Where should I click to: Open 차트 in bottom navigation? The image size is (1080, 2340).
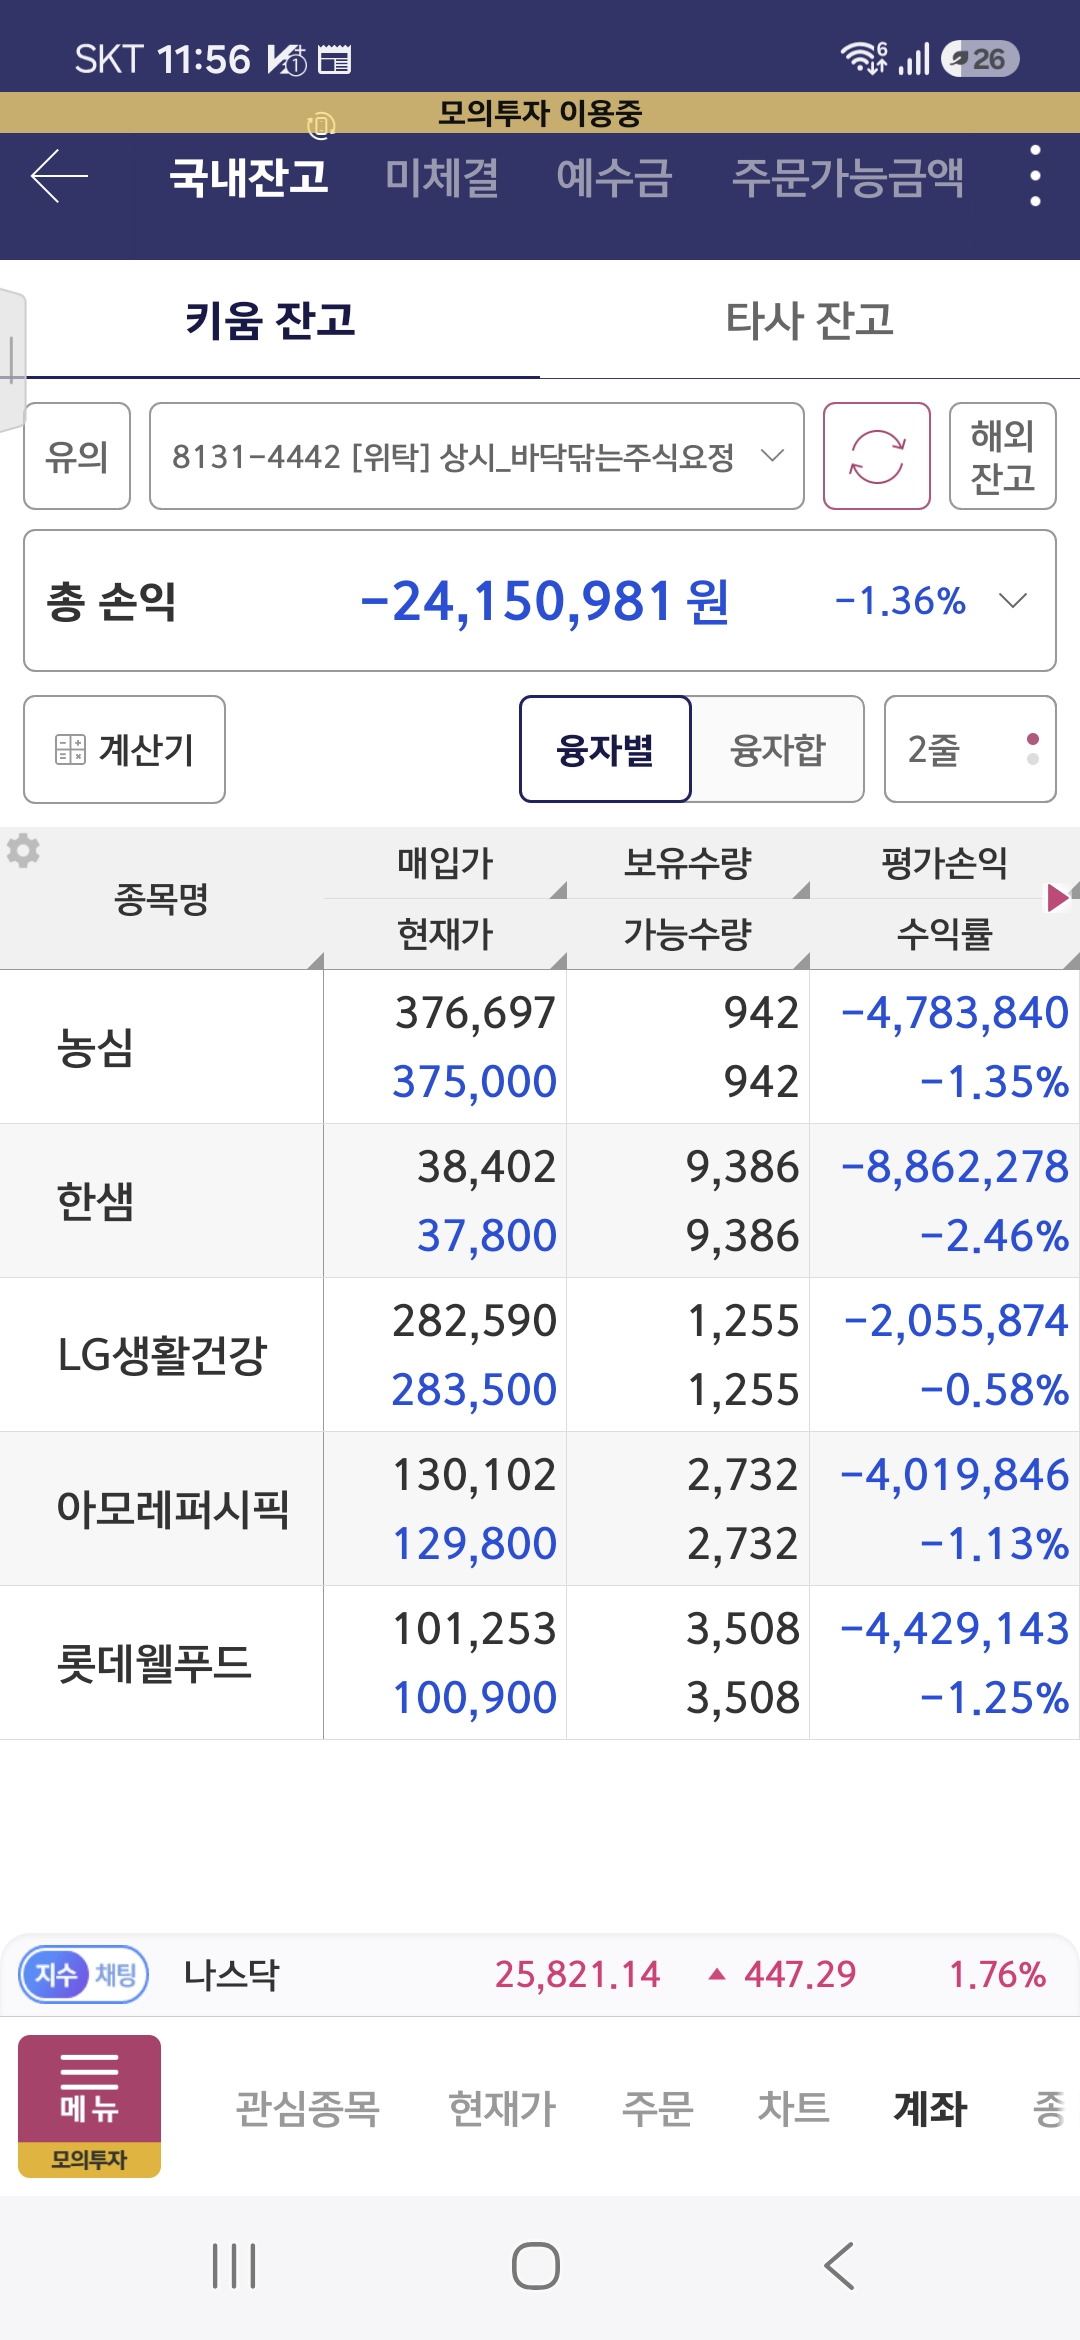pos(793,2108)
